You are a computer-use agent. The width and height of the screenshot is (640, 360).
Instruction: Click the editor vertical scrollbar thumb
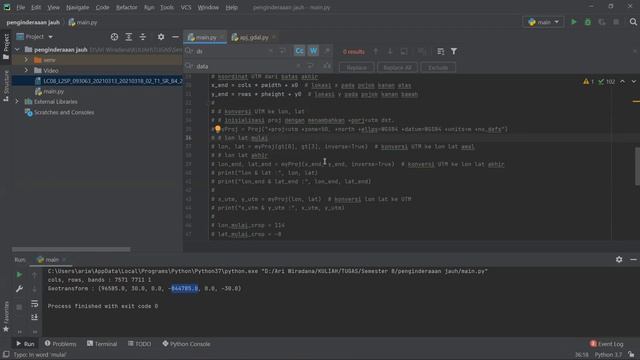tap(637, 166)
